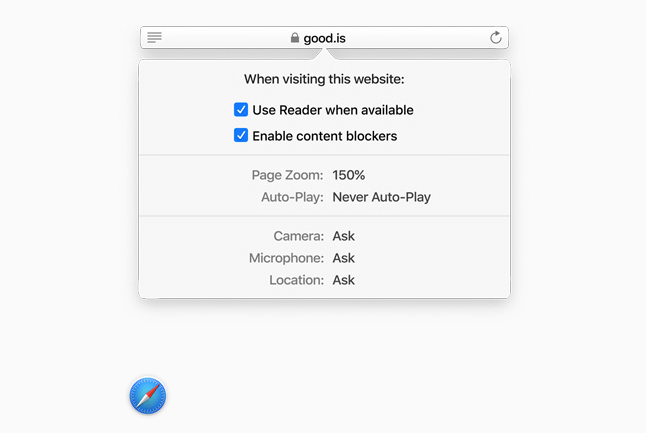Click the Location label

pos(297,280)
